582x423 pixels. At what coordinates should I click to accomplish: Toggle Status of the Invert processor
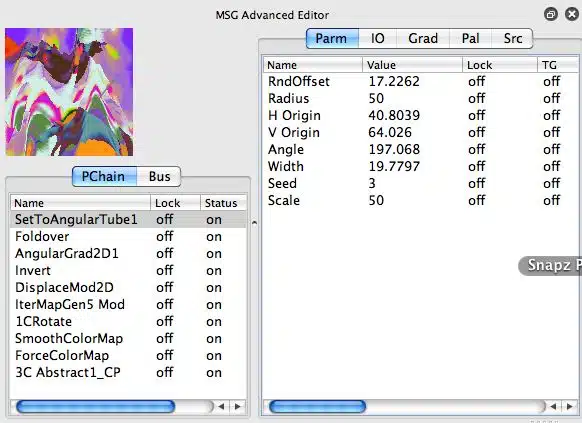(x=214, y=270)
